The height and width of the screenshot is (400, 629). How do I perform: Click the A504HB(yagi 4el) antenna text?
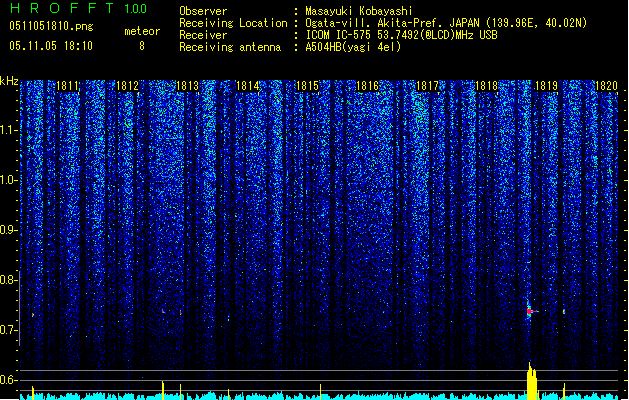tap(353, 47)
